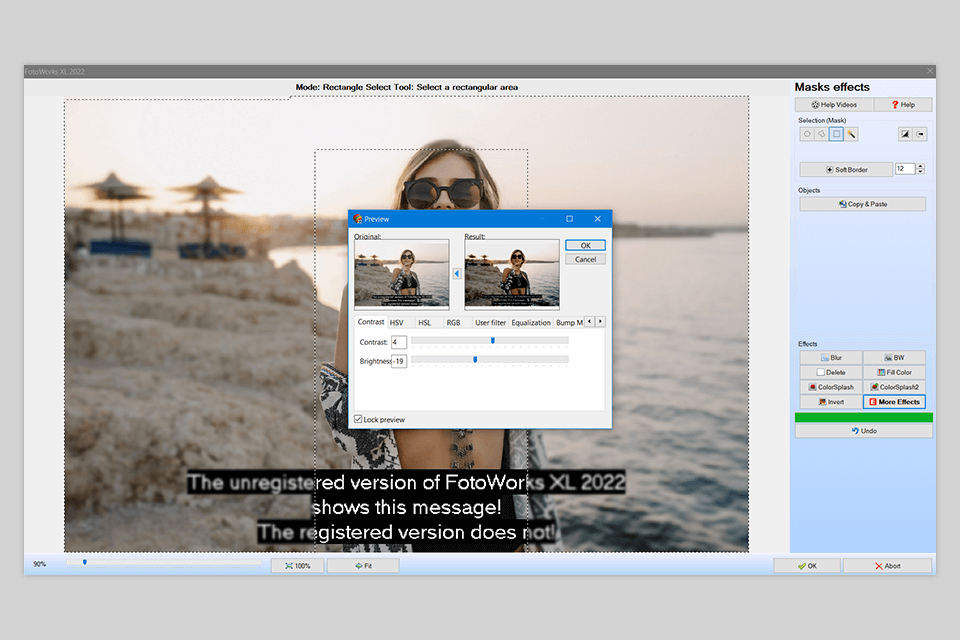Decrease the Soft Border value with down arrow
Screen dimensions: 960x640
click(920, 172)
